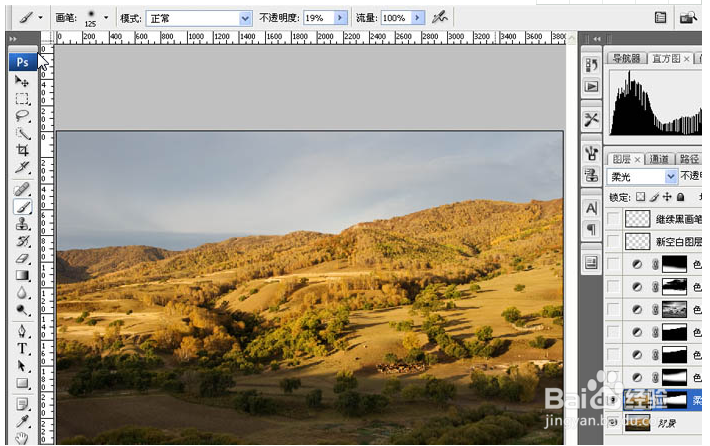Select the Eyedropper tool
Viewport: 710px width, 446px height.
(x=22, y=421)
